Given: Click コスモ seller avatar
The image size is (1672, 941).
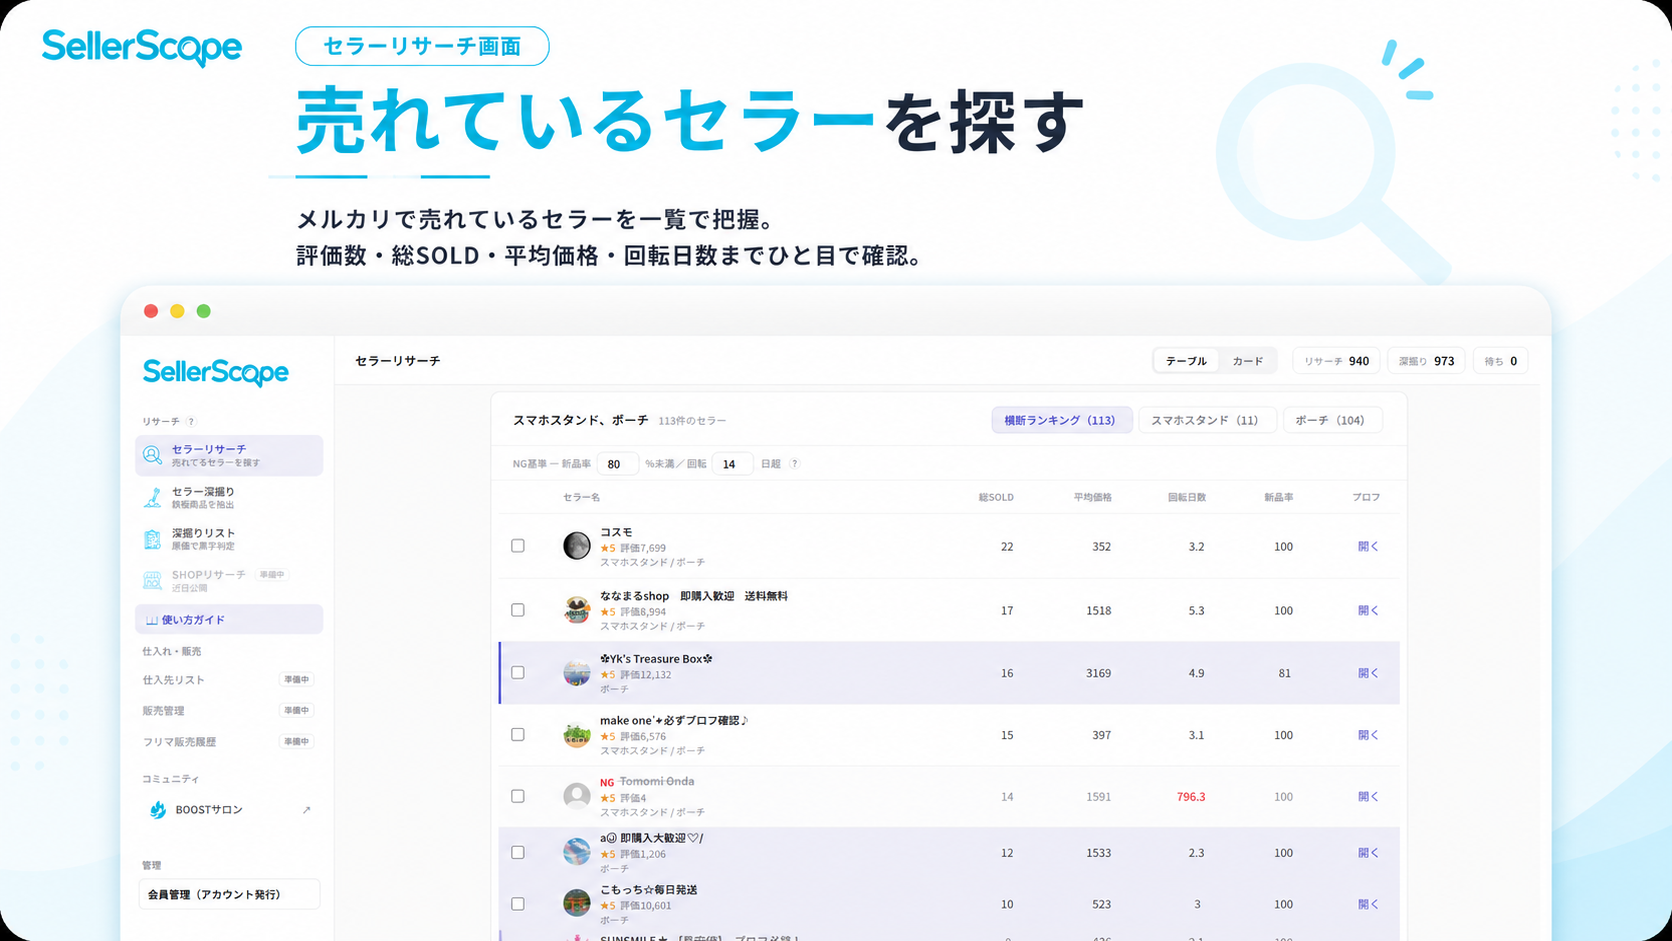Looking at the screenshot, I should pyautogui.click(x=577, y=546).
